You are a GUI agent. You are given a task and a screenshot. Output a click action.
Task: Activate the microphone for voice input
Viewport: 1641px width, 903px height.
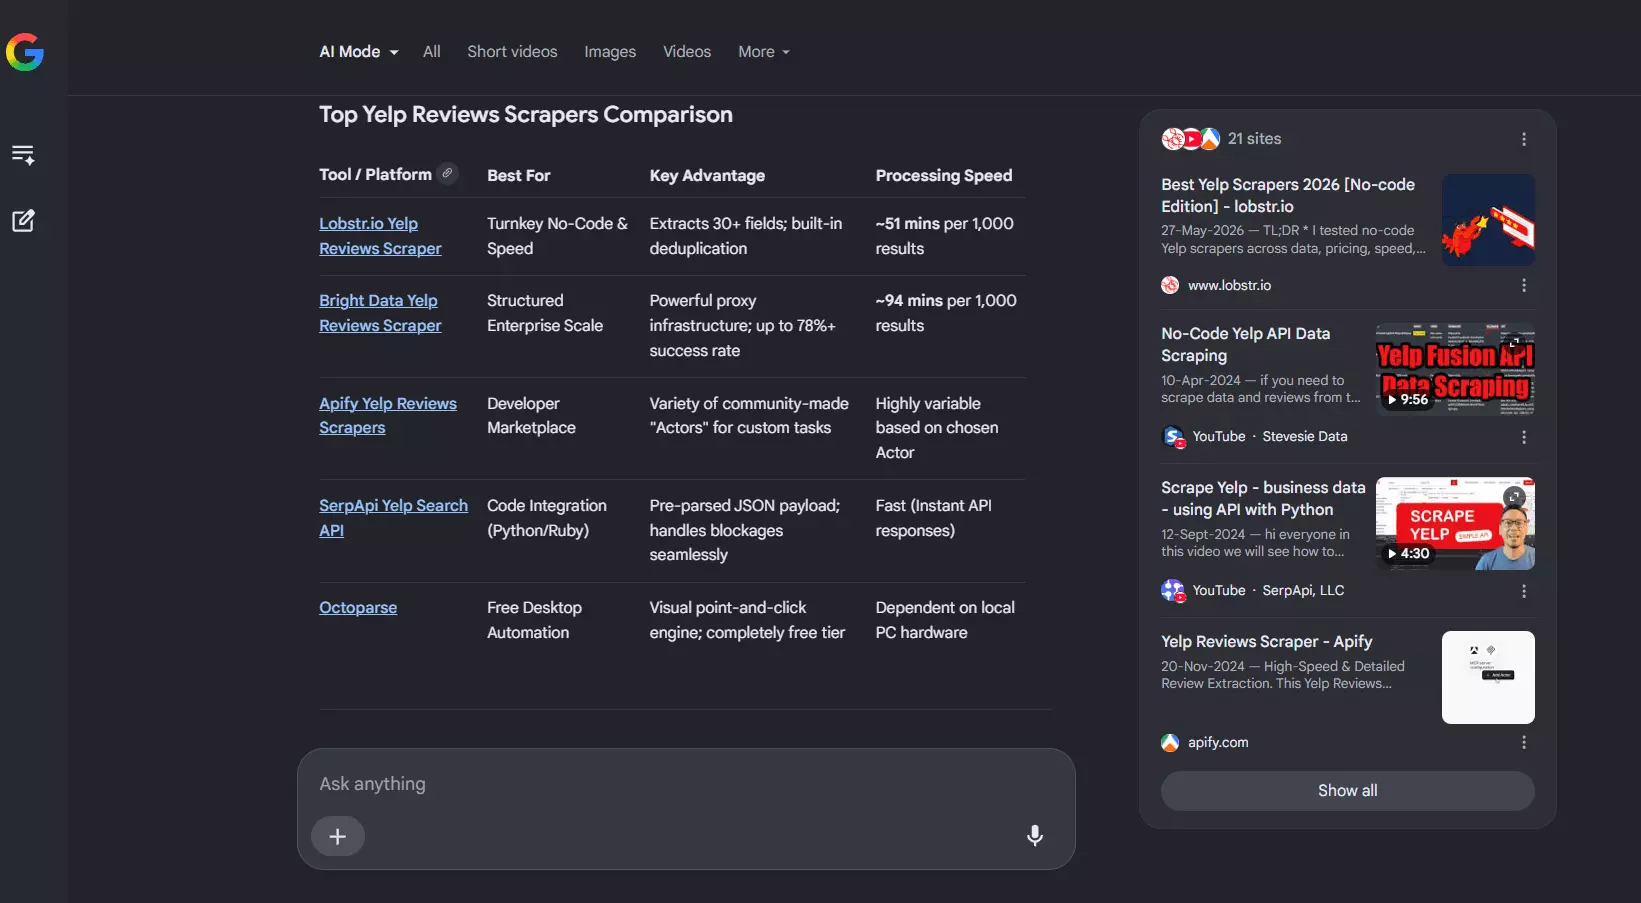tap(1035, 836)
